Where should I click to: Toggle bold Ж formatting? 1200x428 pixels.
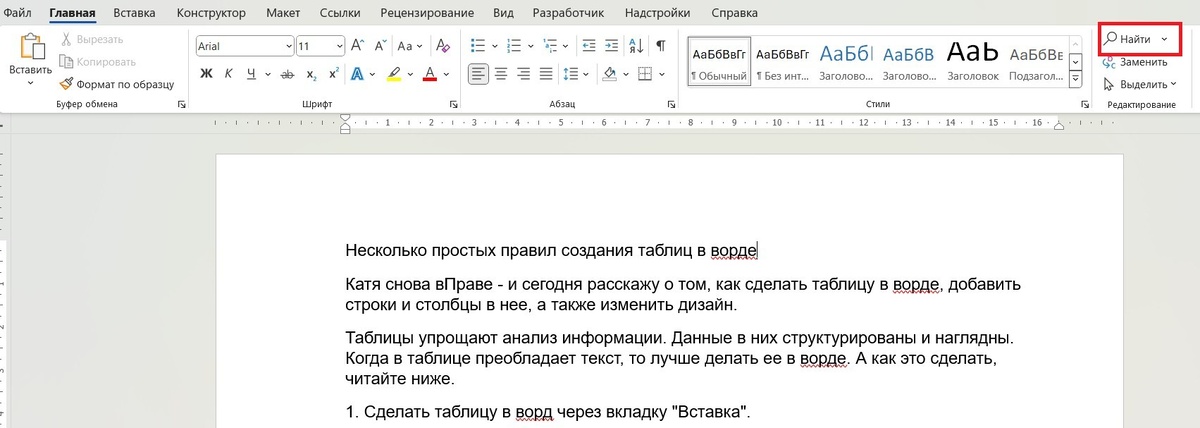(206, 74)
